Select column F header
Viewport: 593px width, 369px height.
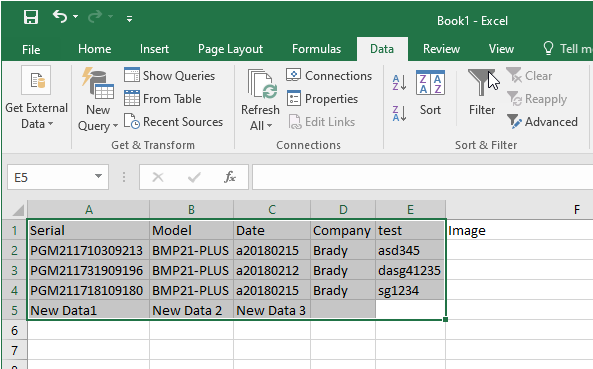tap(576, 209)
